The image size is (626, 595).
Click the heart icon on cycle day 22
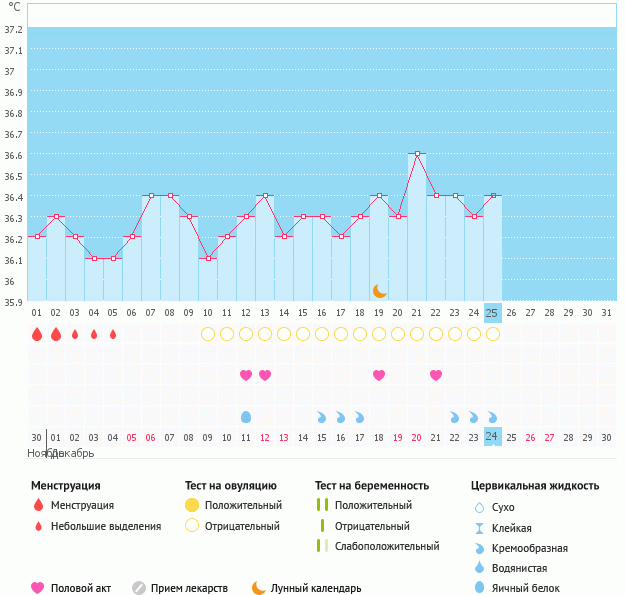point(436,375)
